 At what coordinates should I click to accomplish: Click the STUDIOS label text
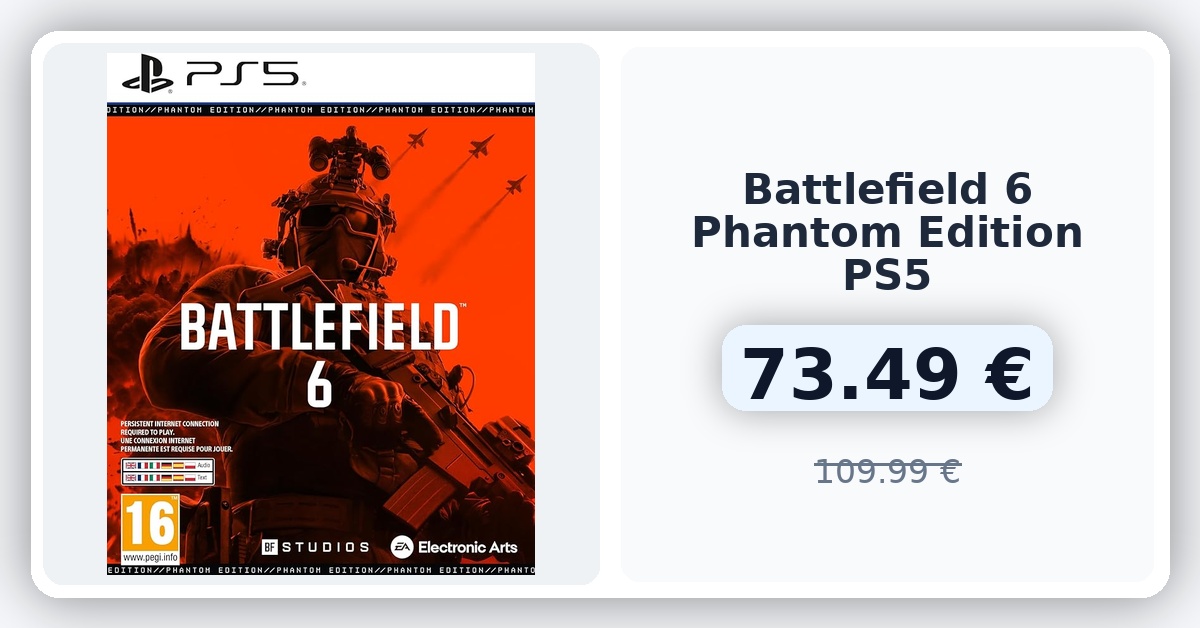[x=324, y=547]
